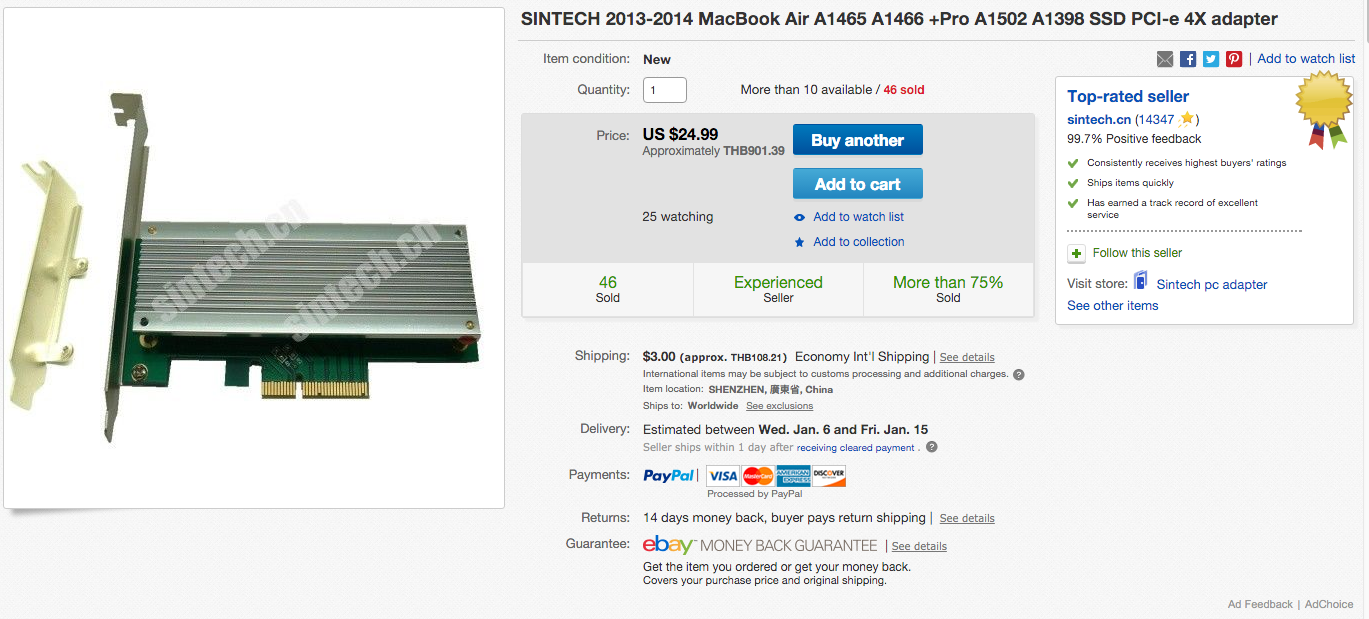
Task: Open See other items link
Action: pos(1112,306)
